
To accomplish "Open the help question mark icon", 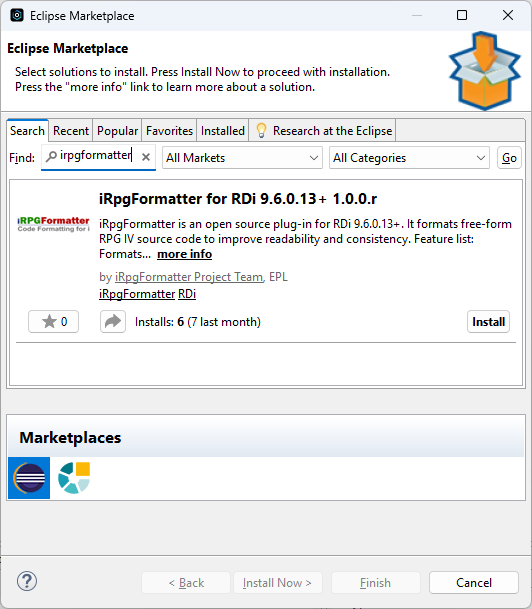I will [27, 581].
